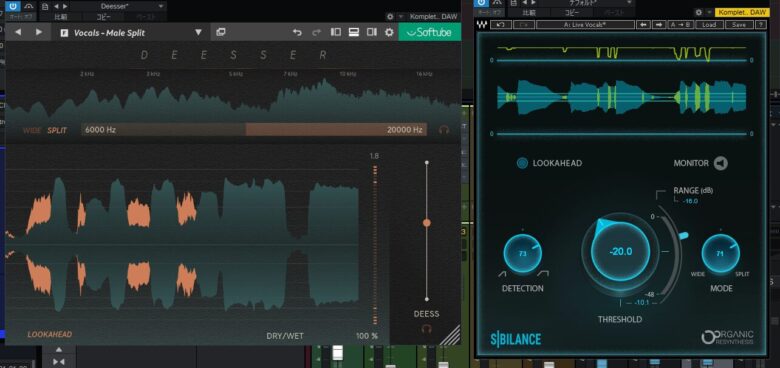Click the preset copy/compare windows icon in Softube
The height and width of the screenshot is (368, 780).
(x=221, y=32)
